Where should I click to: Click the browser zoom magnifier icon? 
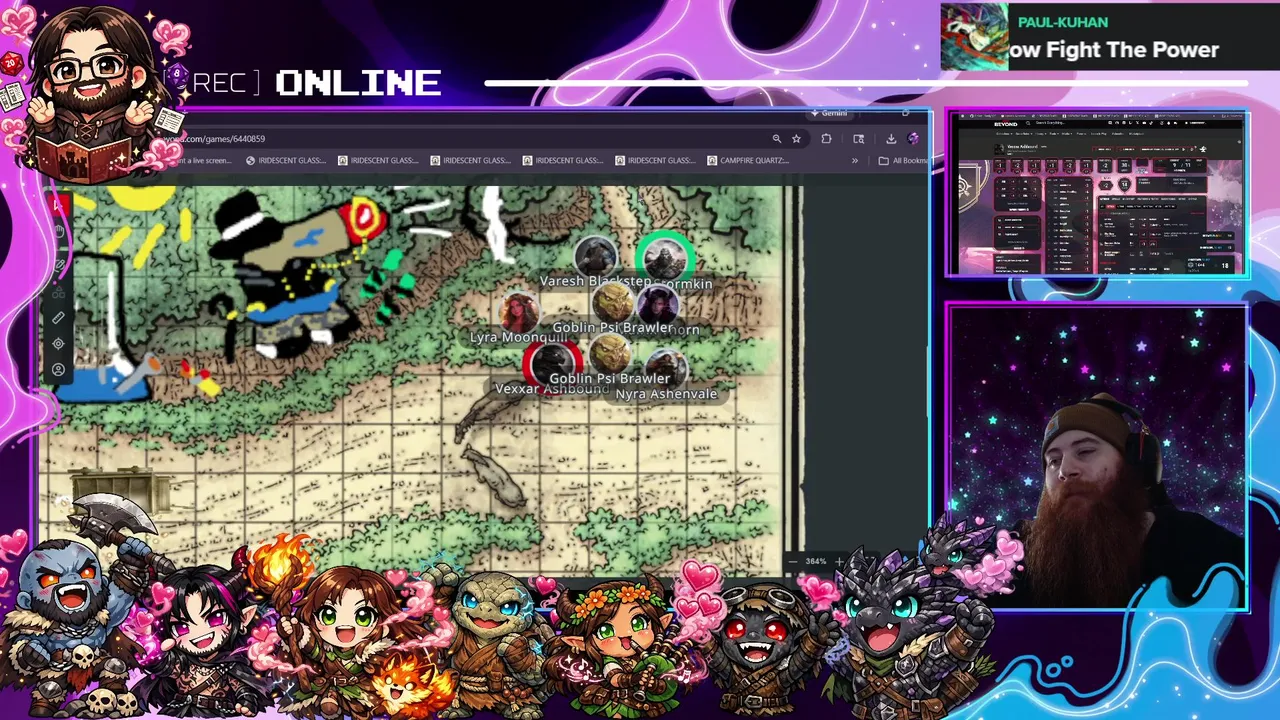(x=776, y=139)
